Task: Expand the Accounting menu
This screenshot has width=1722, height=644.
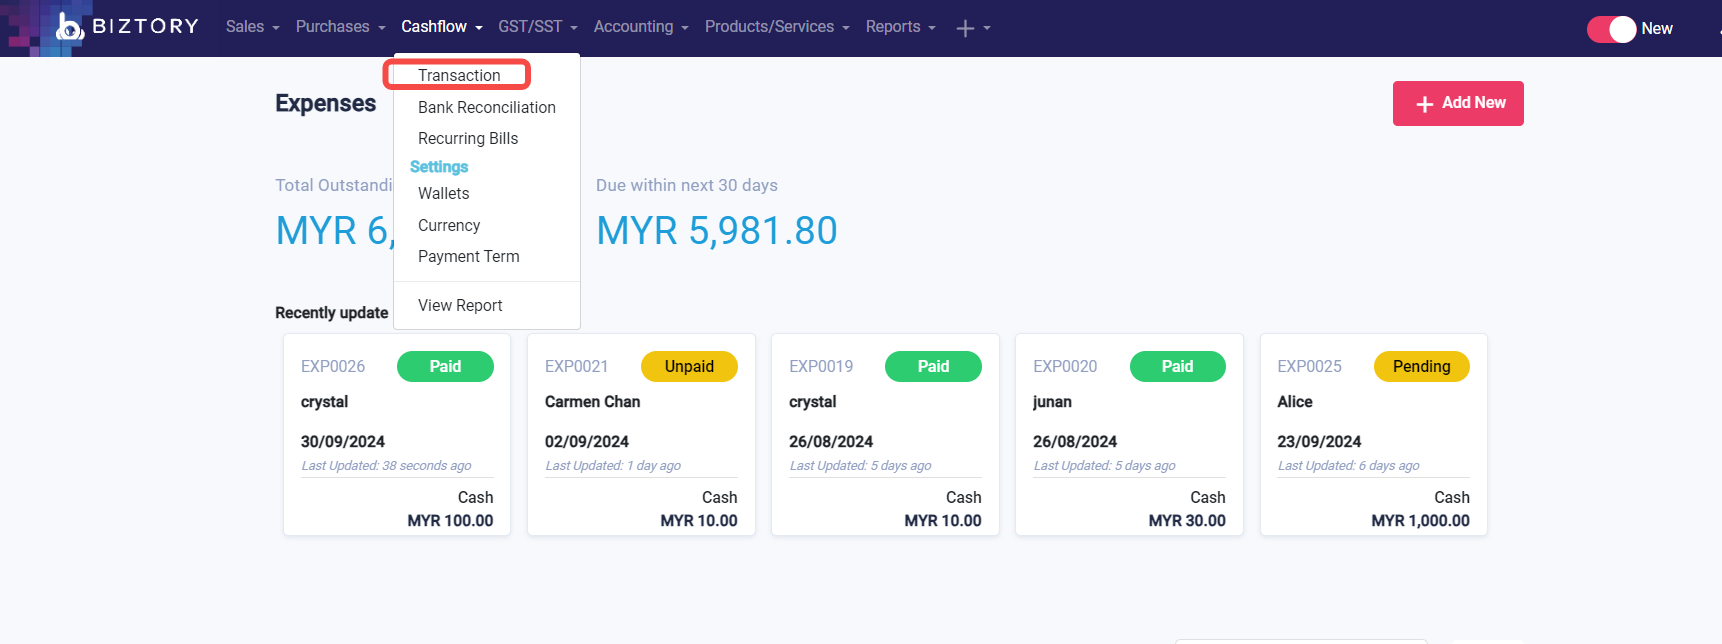Action: pyautogui.click(x=641, y=27)
